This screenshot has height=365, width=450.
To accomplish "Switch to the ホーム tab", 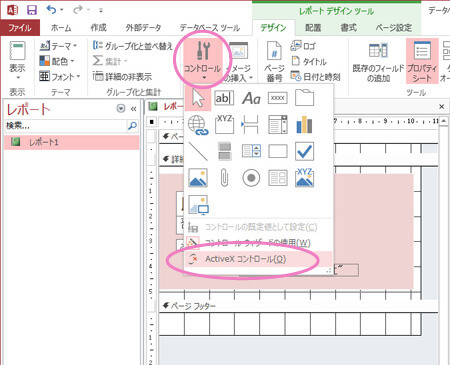I will click(x=61, y=28).
